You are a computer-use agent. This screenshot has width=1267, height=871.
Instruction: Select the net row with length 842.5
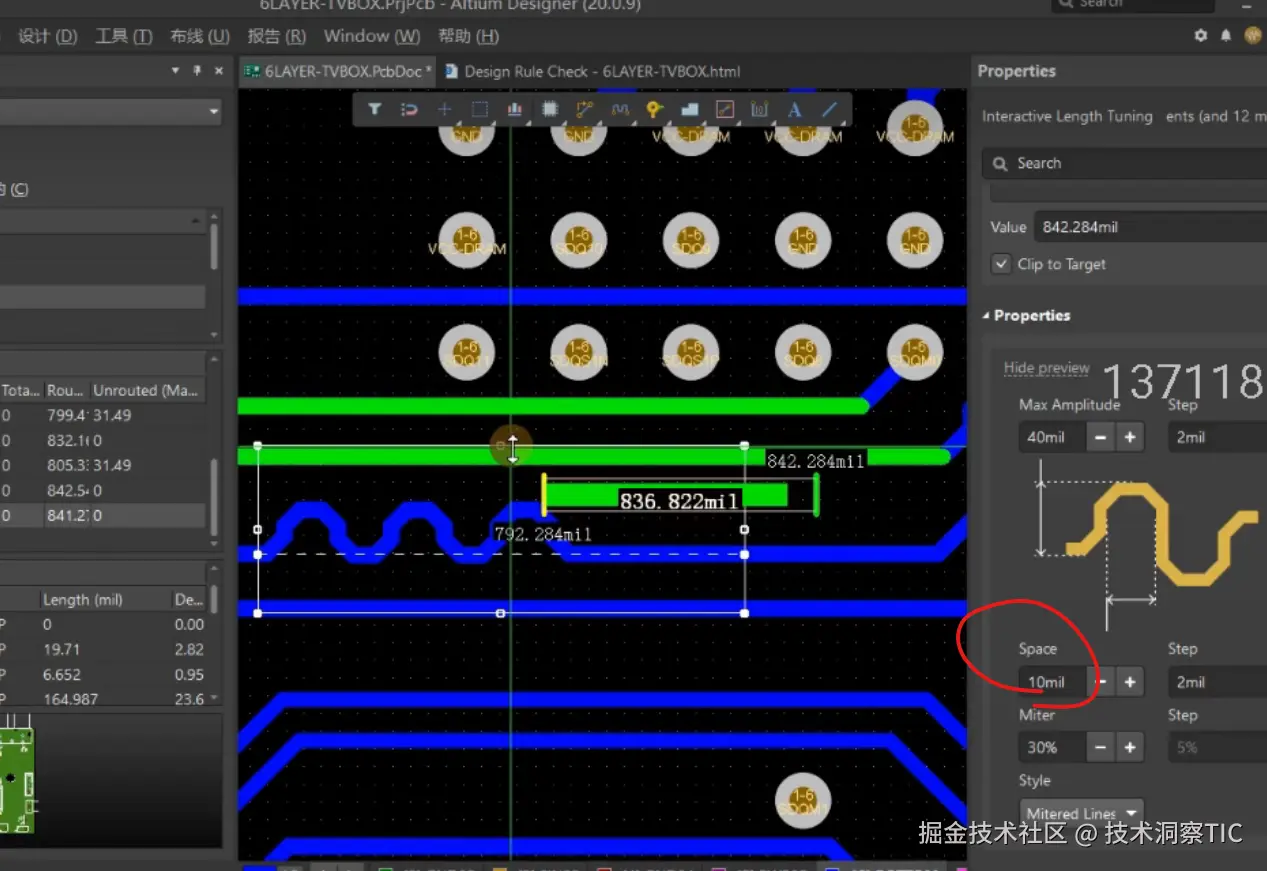pos(102,490)
